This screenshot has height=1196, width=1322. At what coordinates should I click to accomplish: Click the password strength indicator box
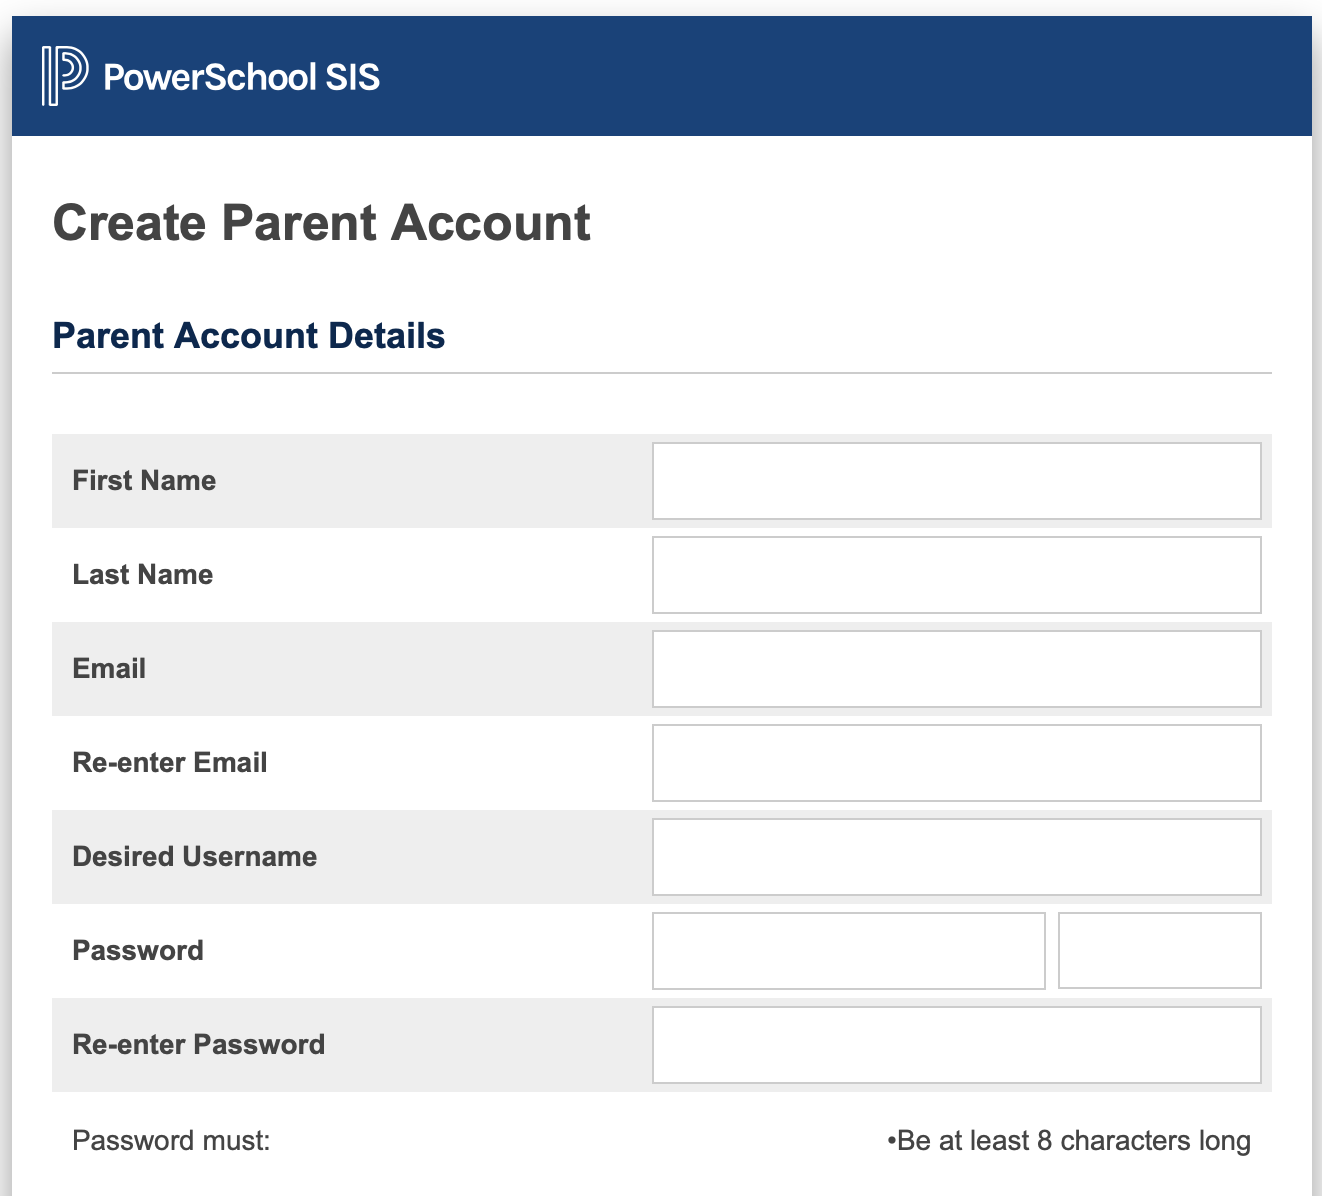point(1160,950)
